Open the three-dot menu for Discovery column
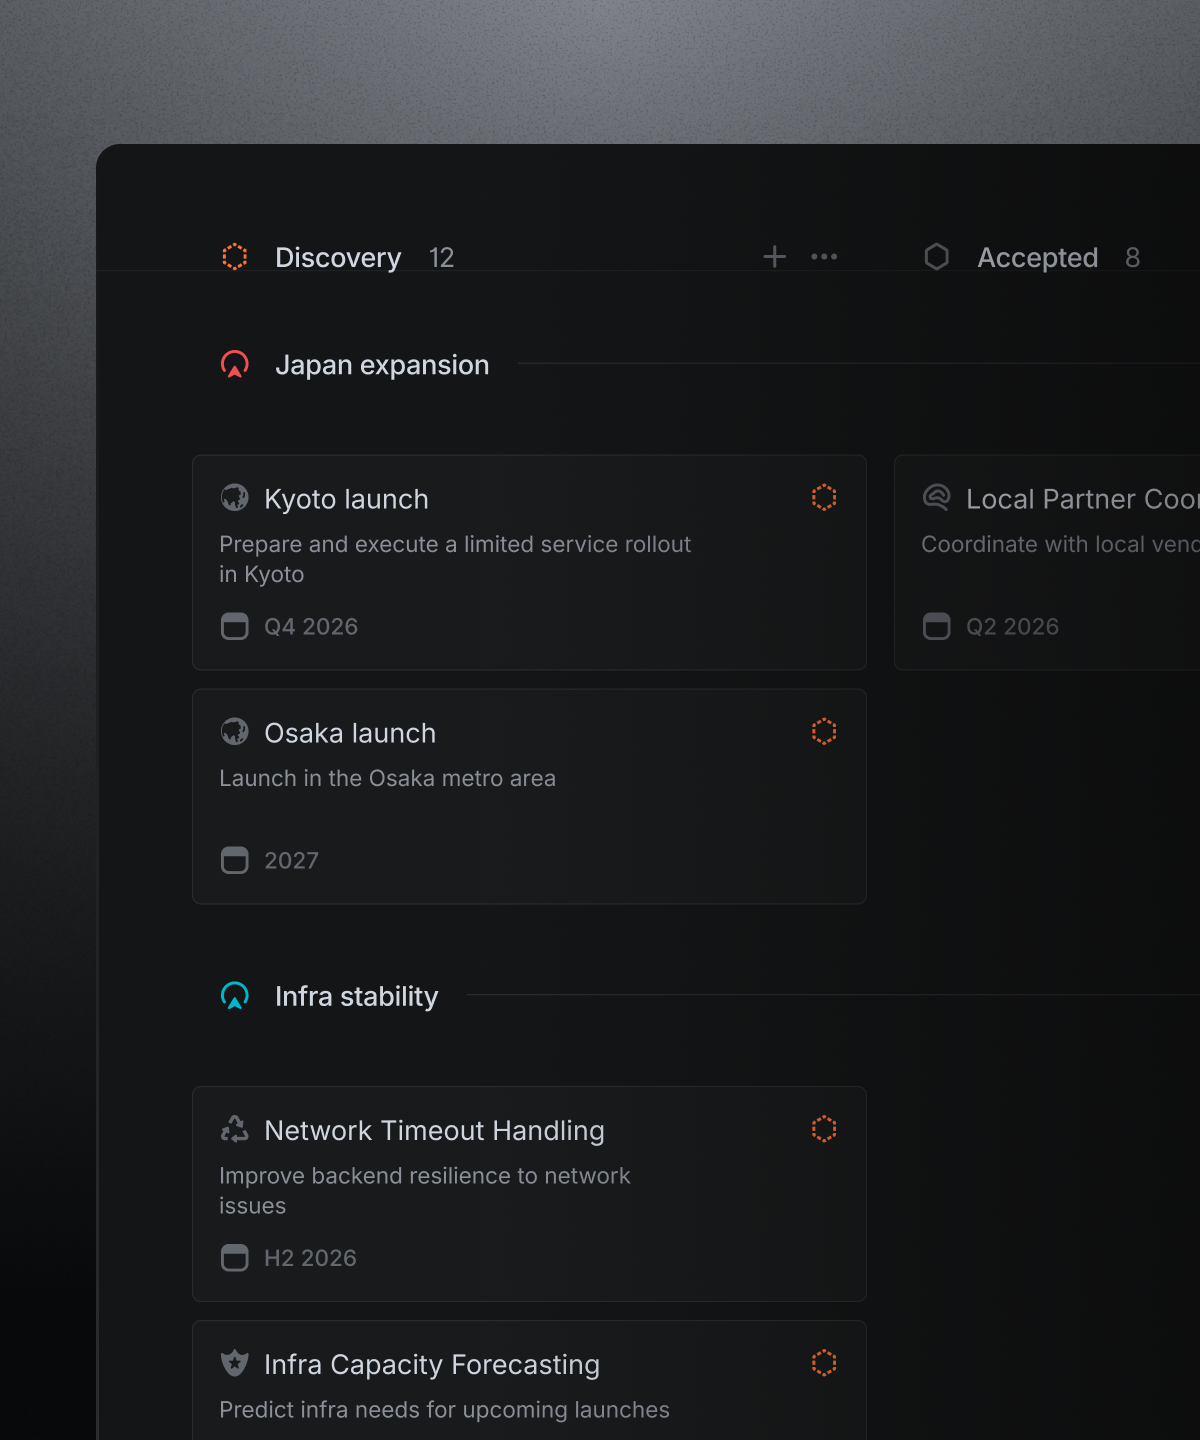 824,257
